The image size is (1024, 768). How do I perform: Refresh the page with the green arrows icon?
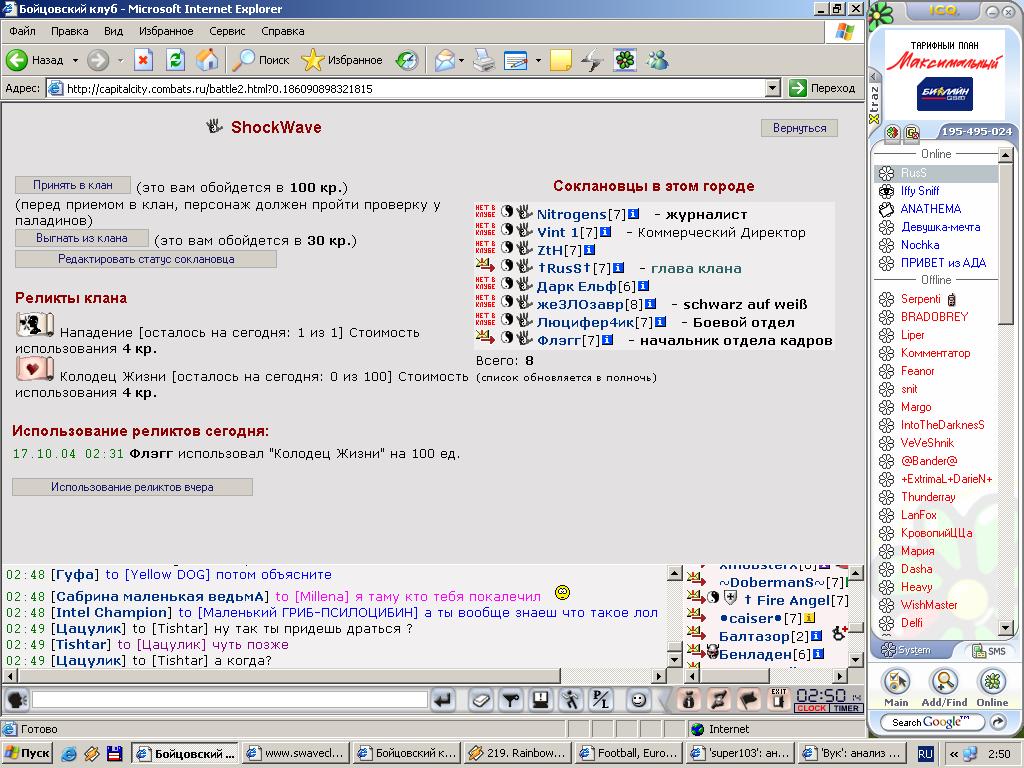click(x=175, y=60)
